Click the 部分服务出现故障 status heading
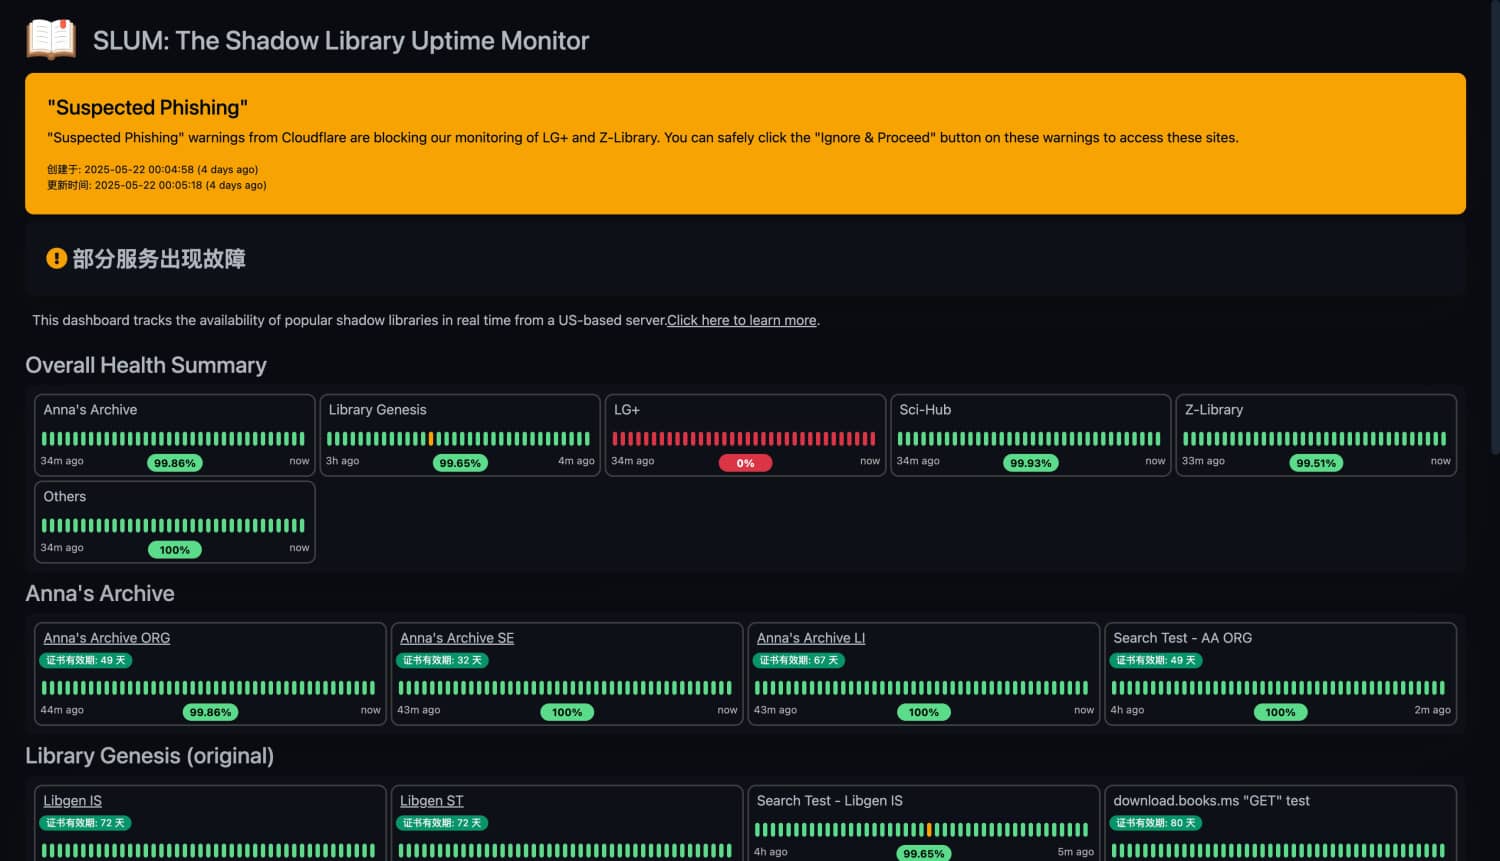The height and width of the screenshot is (861, 1500). point(159,259)
